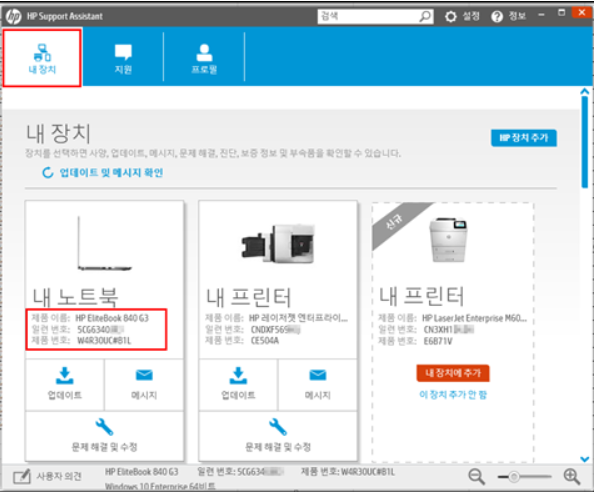Click status bar text HP EliteBook 840 G3
Viewport: 594px width, 493px height.
[141, 472]
